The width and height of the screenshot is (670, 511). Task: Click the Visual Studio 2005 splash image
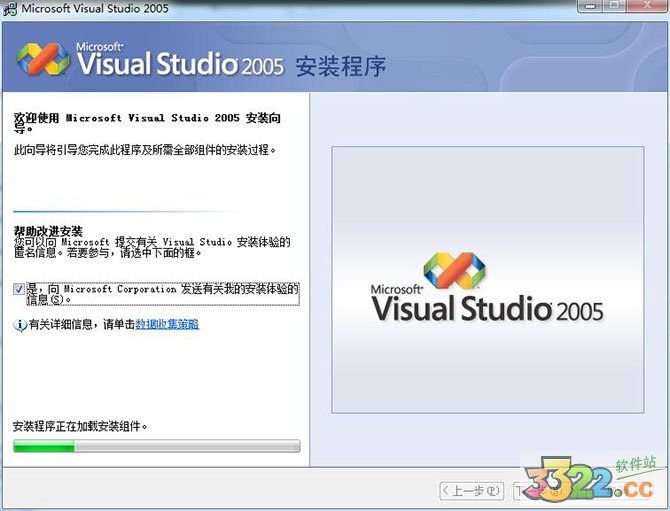tap(488, 280)
